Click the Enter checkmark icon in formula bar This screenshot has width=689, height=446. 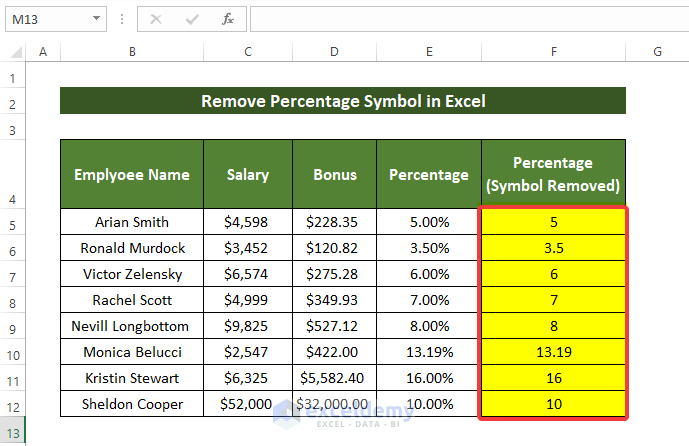[191, 19]
